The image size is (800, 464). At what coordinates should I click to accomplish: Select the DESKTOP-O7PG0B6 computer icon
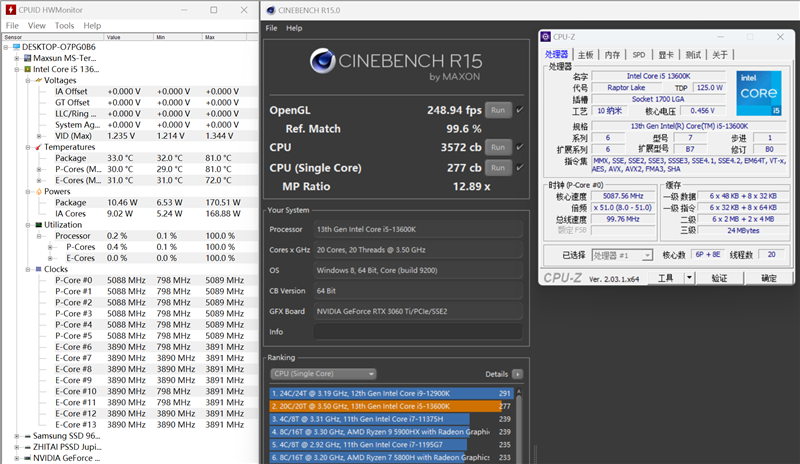coord(16,47)
